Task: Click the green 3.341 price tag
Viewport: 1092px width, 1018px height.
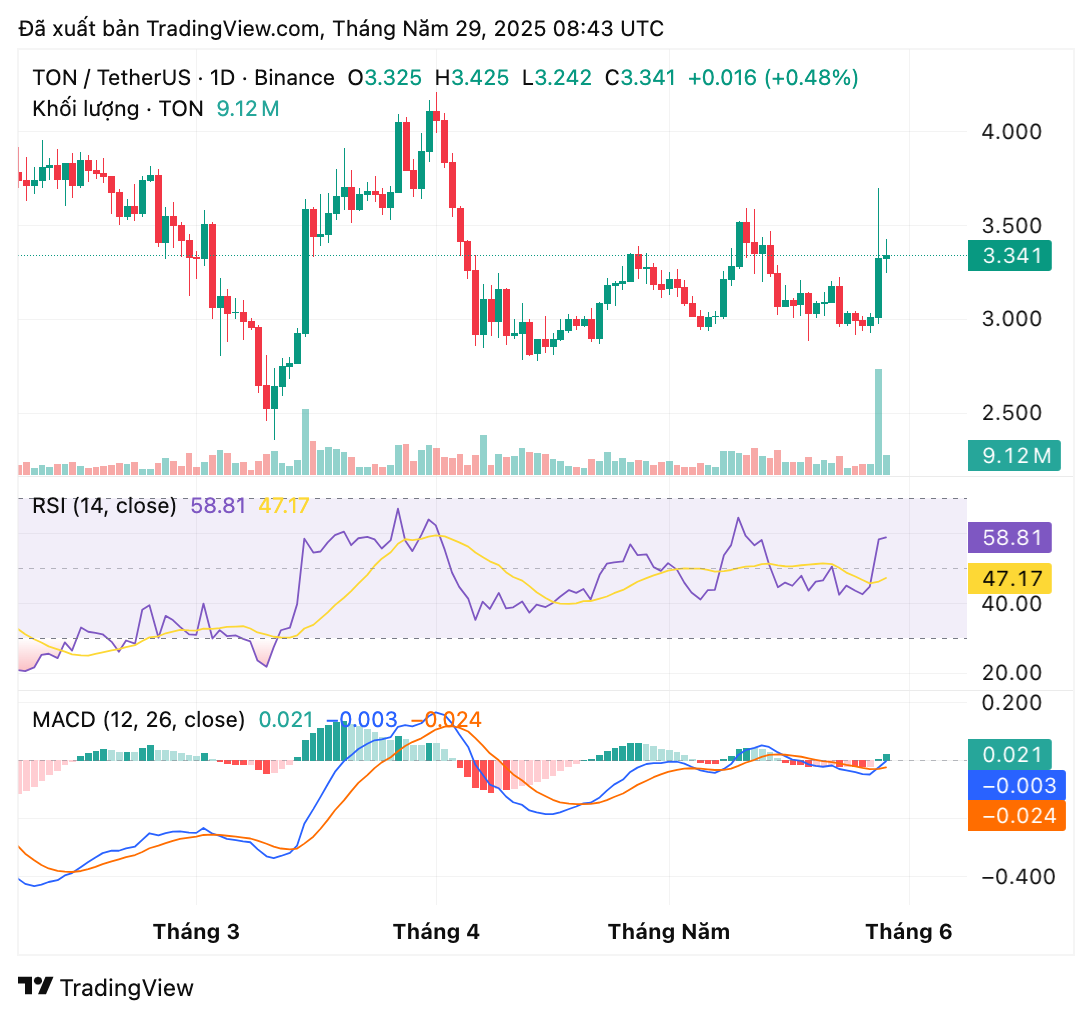Action: click(x=1010, y=256)
